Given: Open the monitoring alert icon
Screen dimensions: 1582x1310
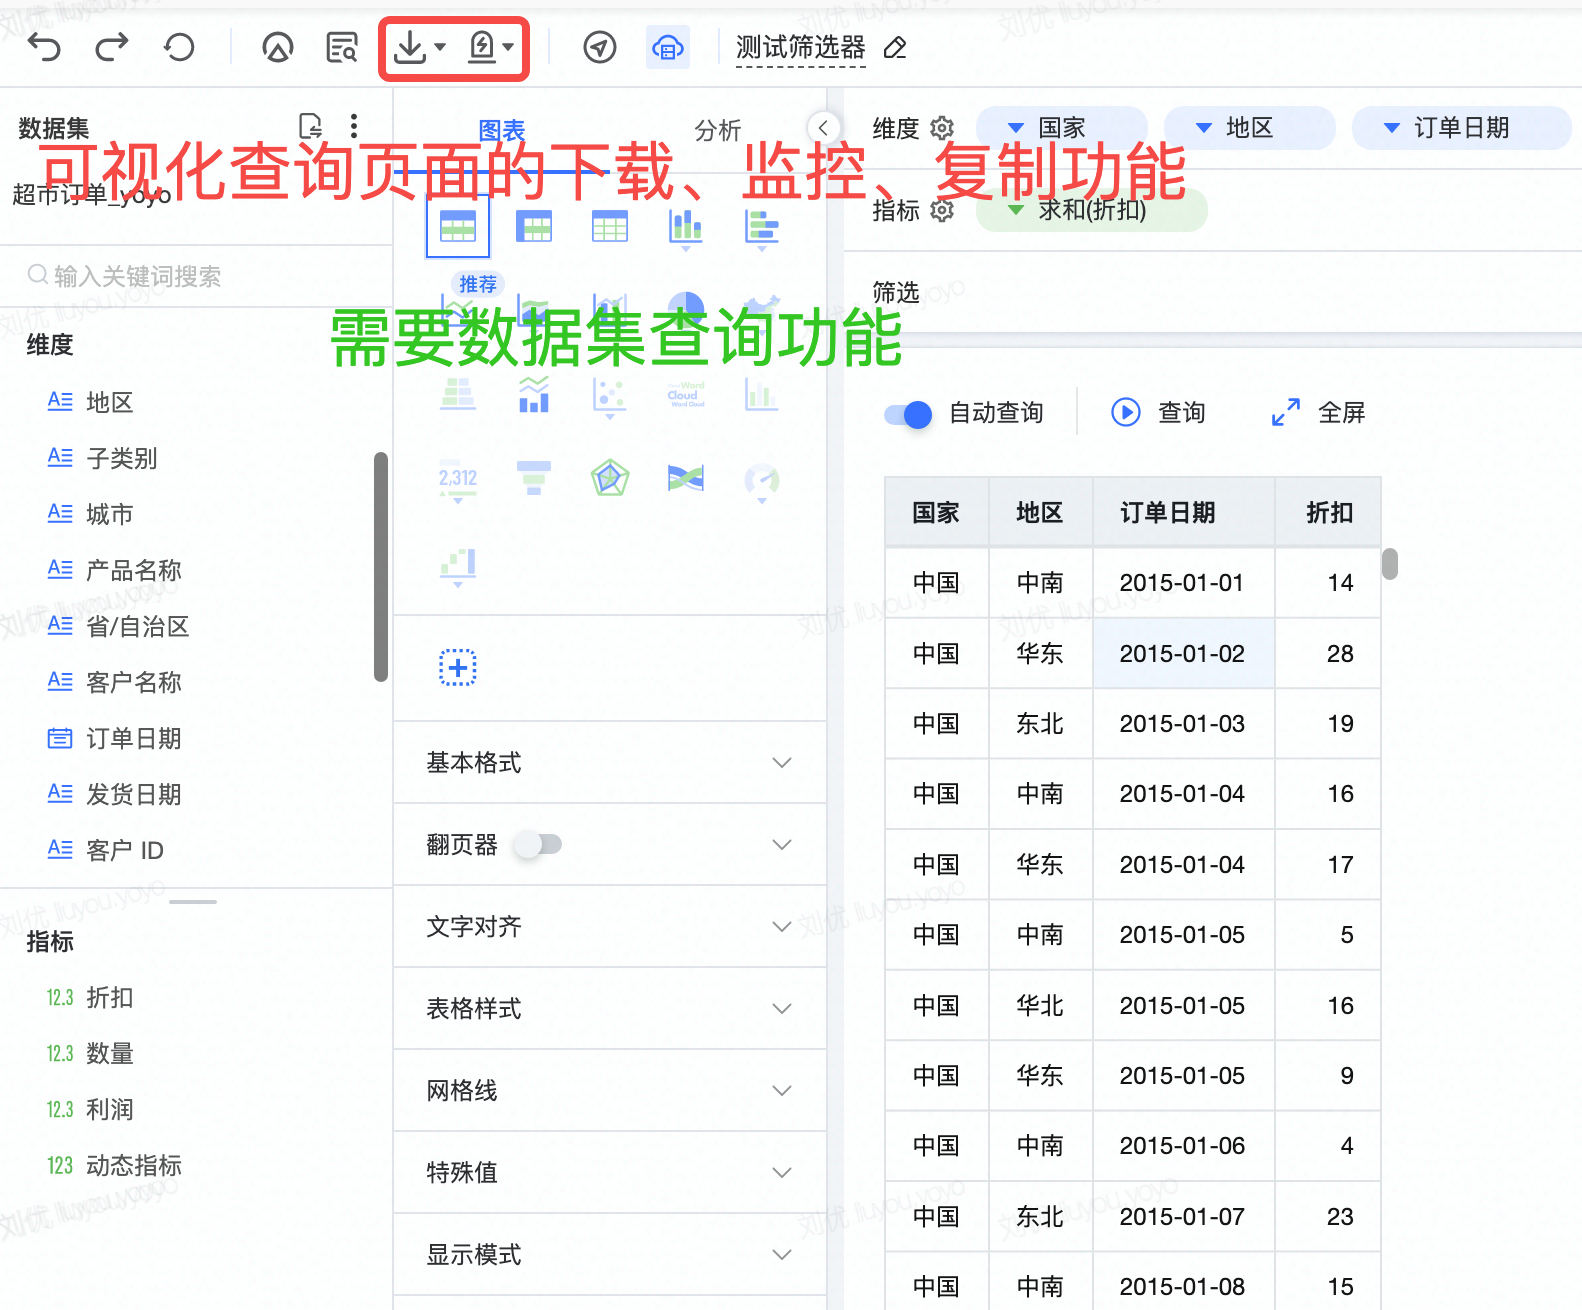Looking at the screenshot, I should point(490,47).
